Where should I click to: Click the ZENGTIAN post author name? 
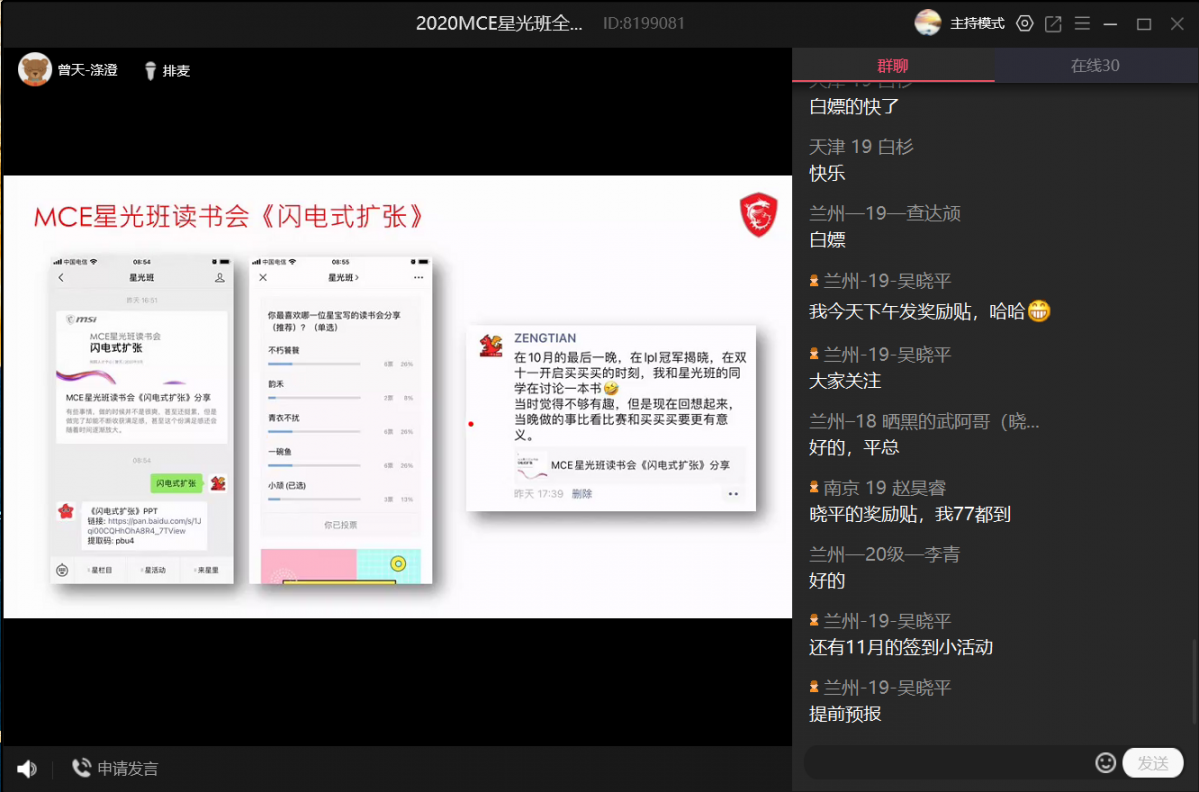tap(545, 338)
